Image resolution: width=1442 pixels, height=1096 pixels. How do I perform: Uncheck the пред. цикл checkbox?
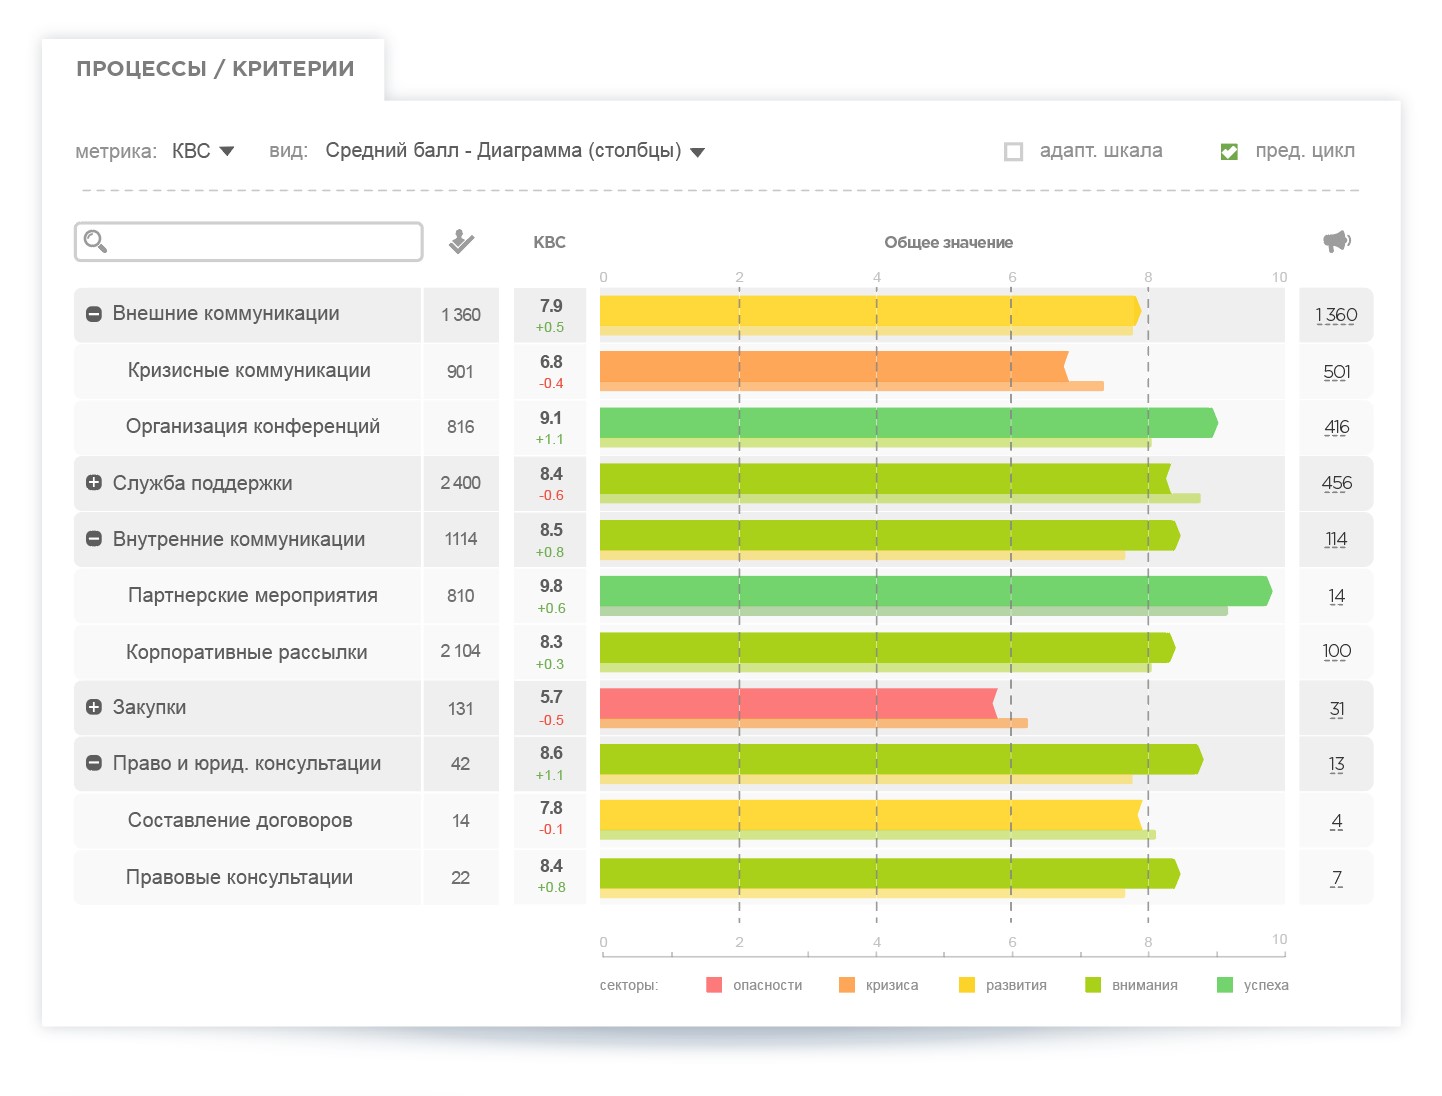(1229, 152)
